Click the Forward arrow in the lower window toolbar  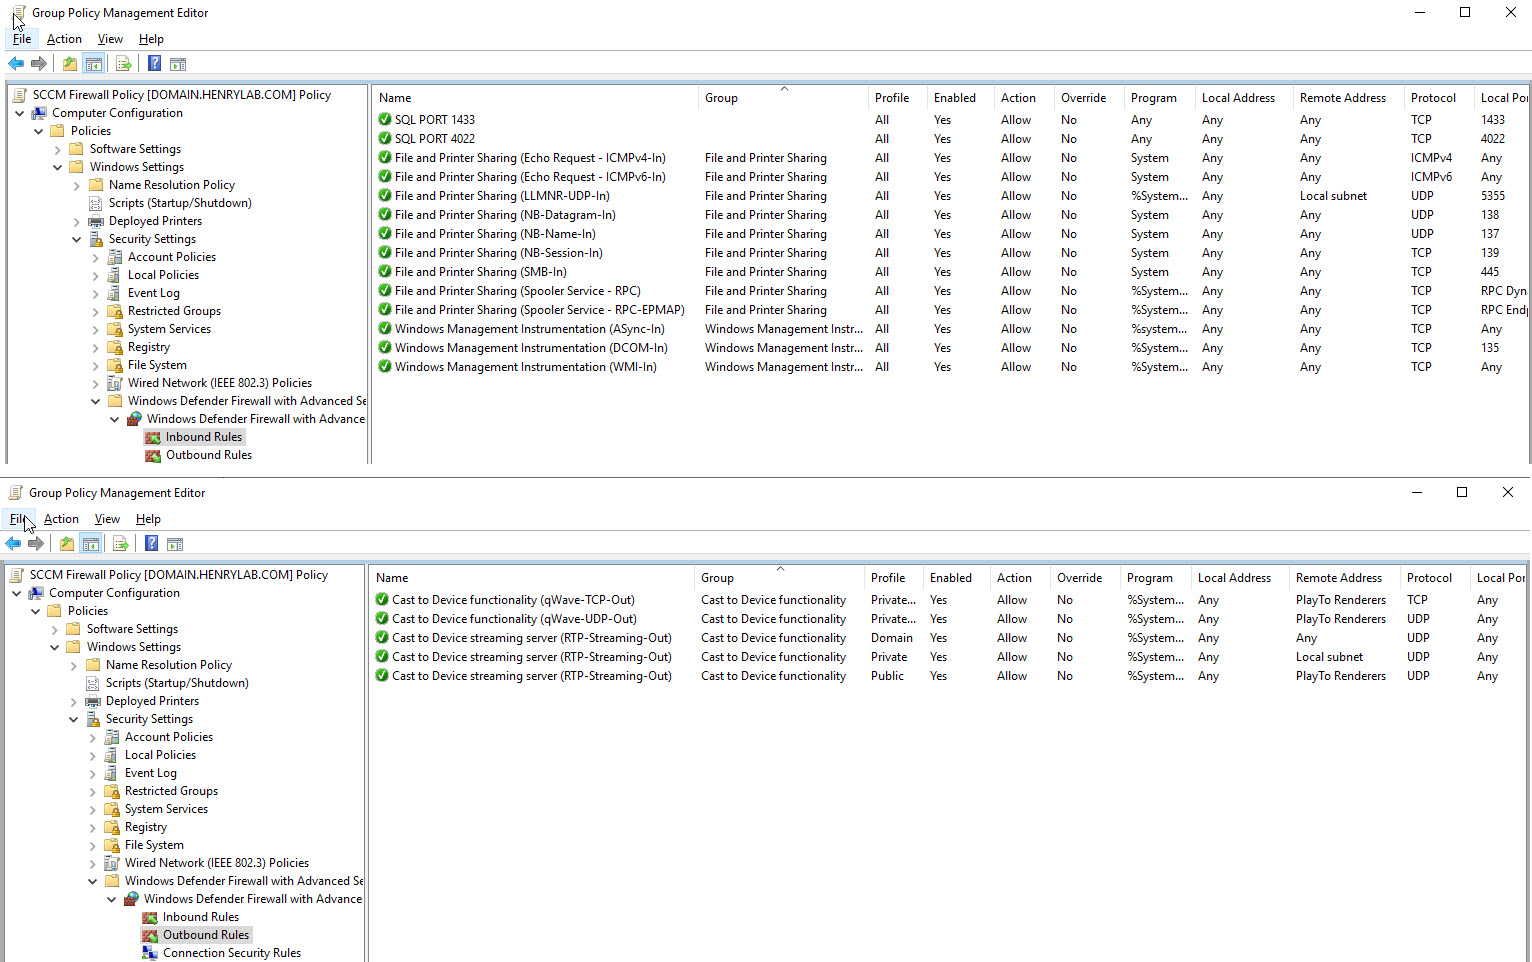36,544
